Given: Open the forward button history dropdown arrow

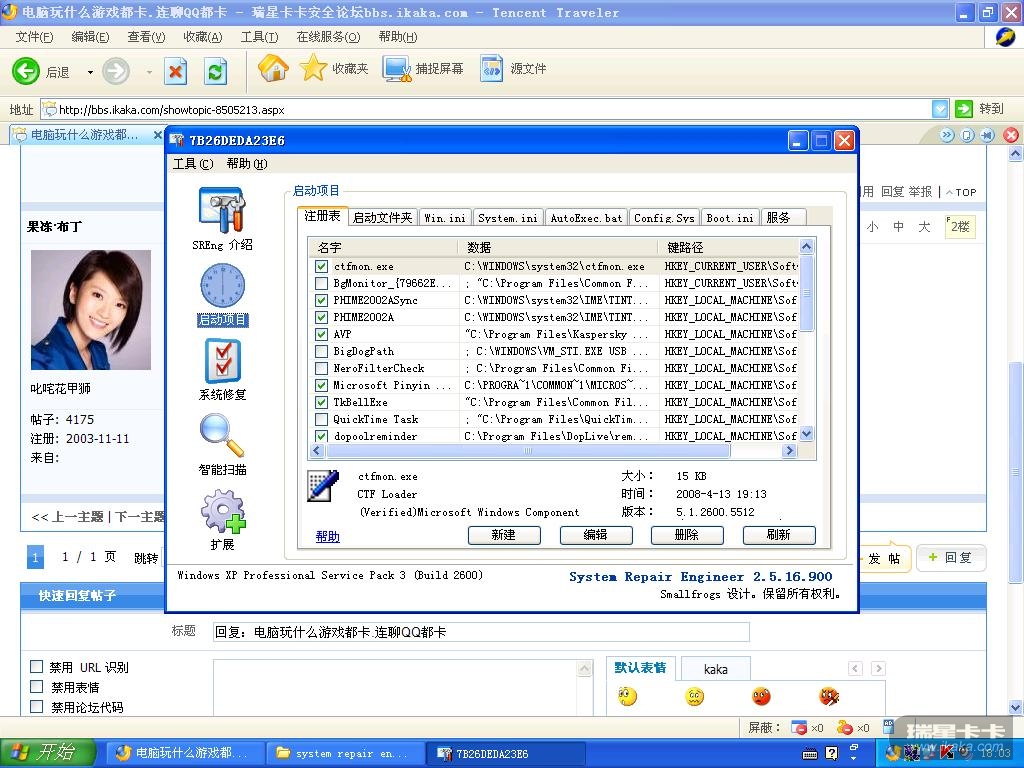Looking at the screenshot, I should coord(149,72).
